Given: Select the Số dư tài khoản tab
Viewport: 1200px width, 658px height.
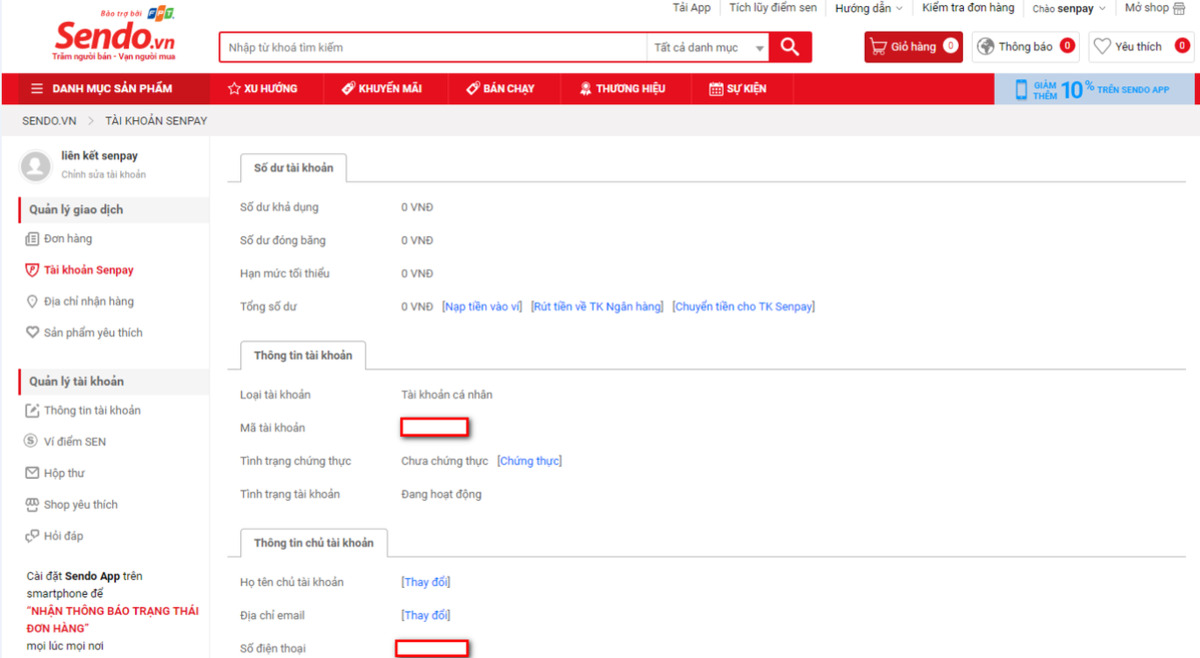Looking at the screenshot, I should (x=293, y=168).
